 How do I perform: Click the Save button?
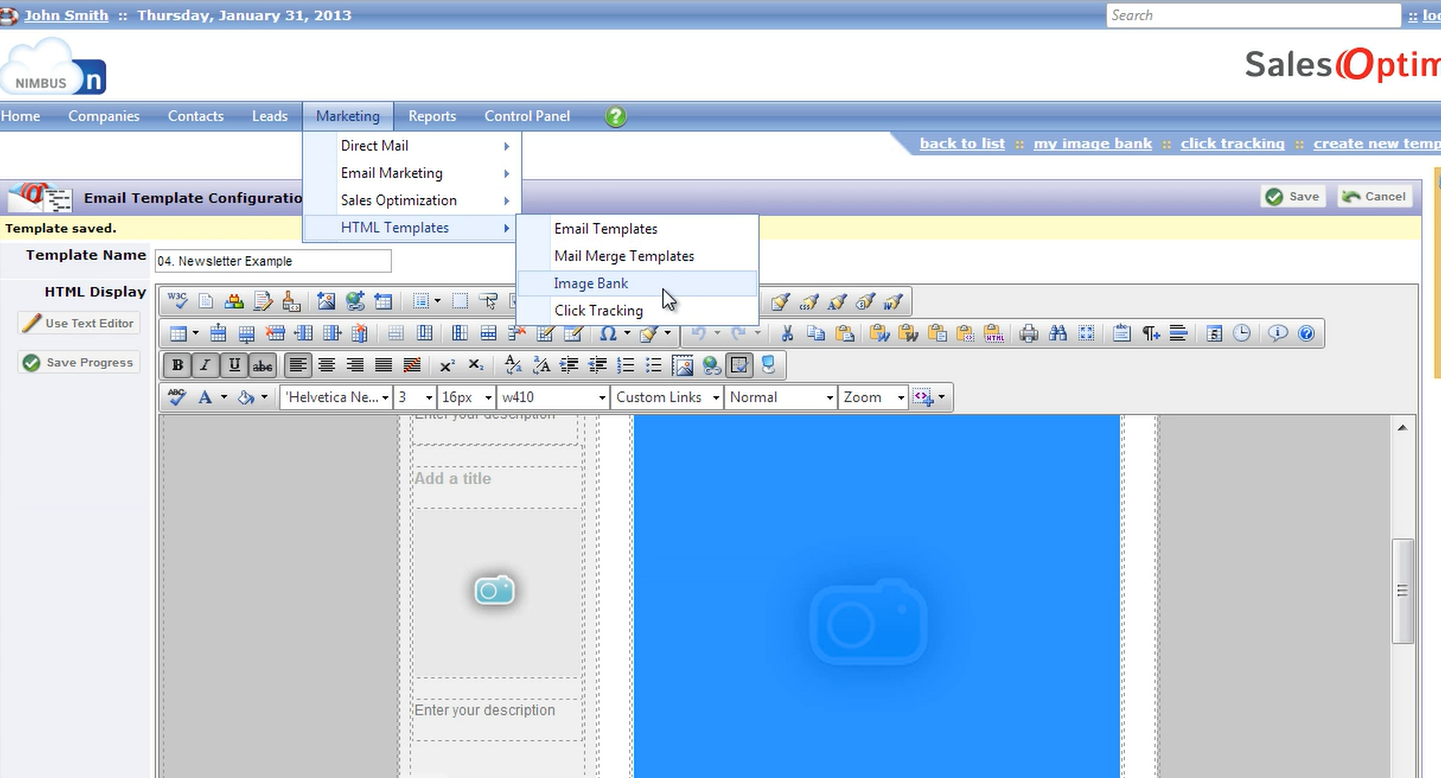pyautogui.click(x=1292, y=196)
